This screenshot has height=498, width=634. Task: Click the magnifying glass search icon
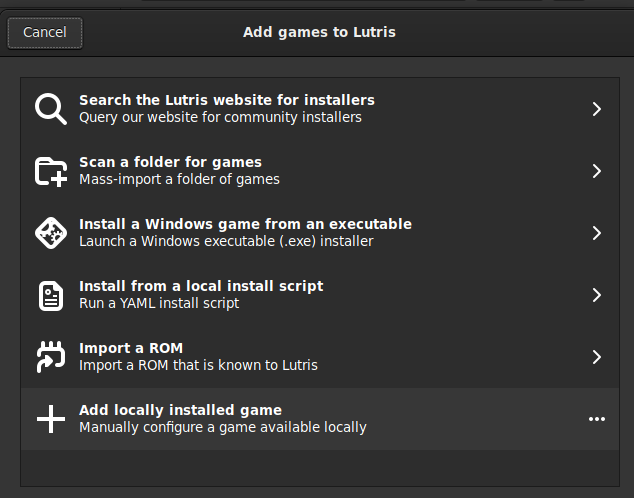tap(50, 109)
